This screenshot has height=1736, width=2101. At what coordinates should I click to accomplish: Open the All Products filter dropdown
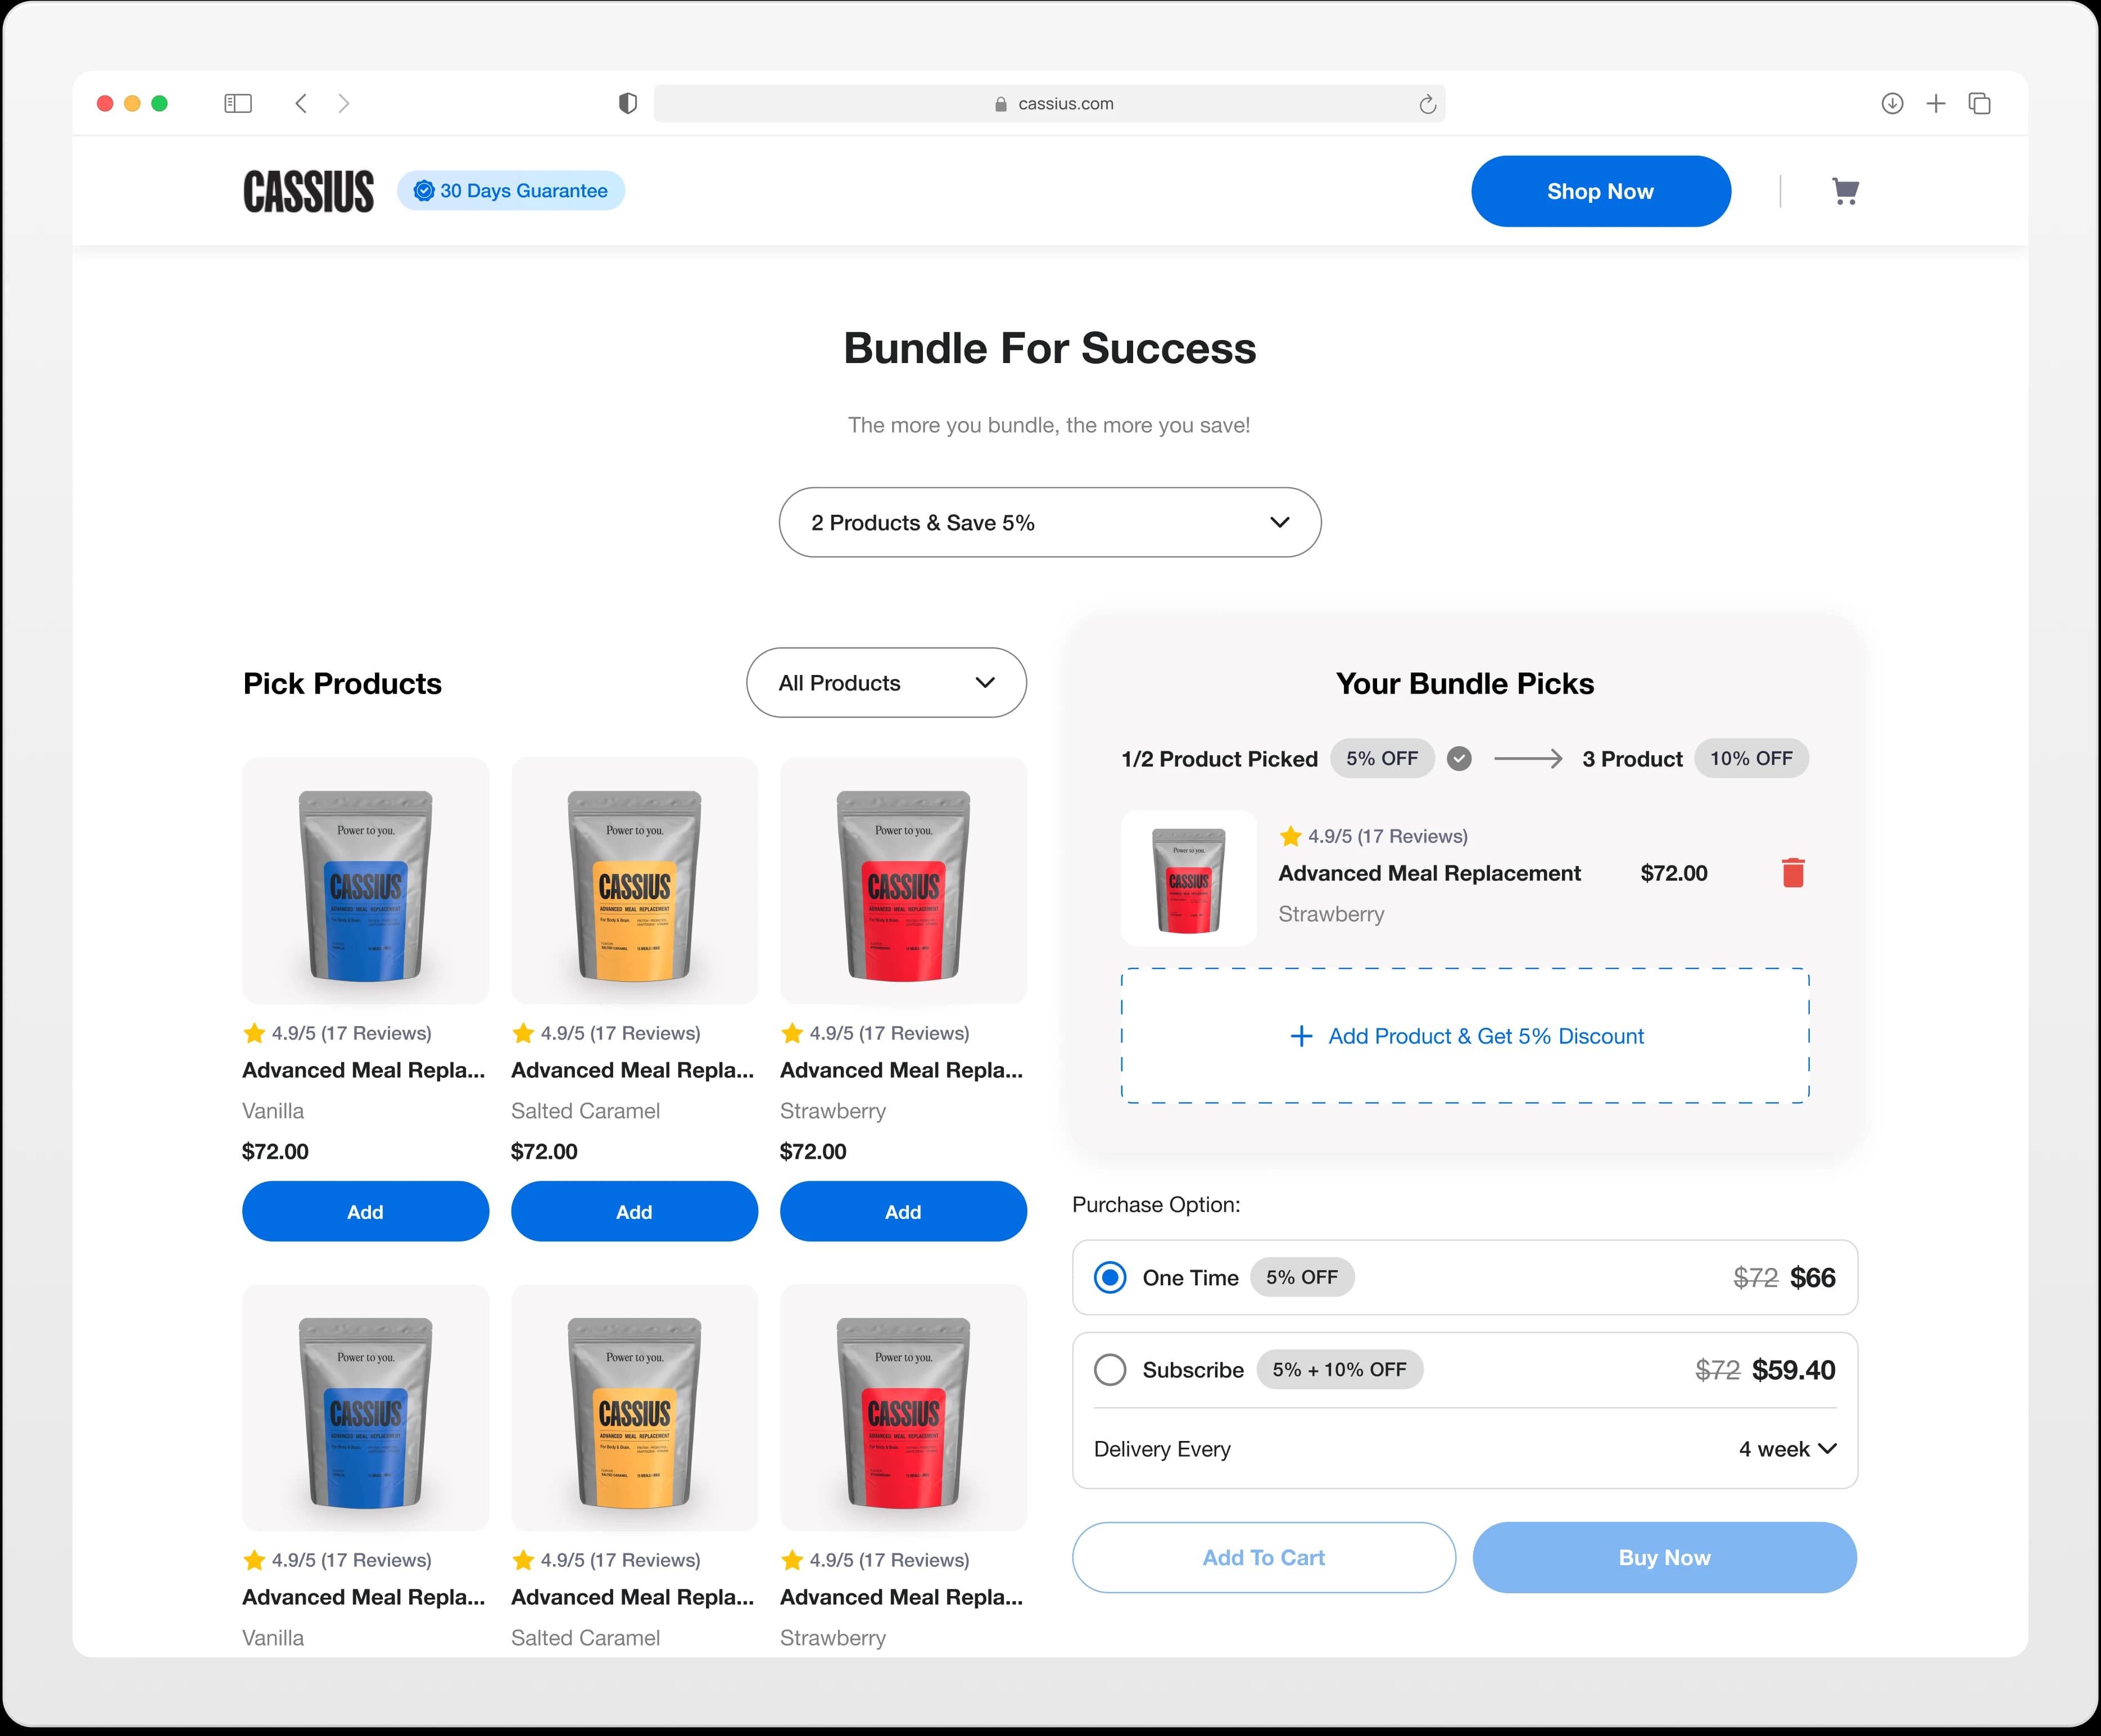coord(885,682)
